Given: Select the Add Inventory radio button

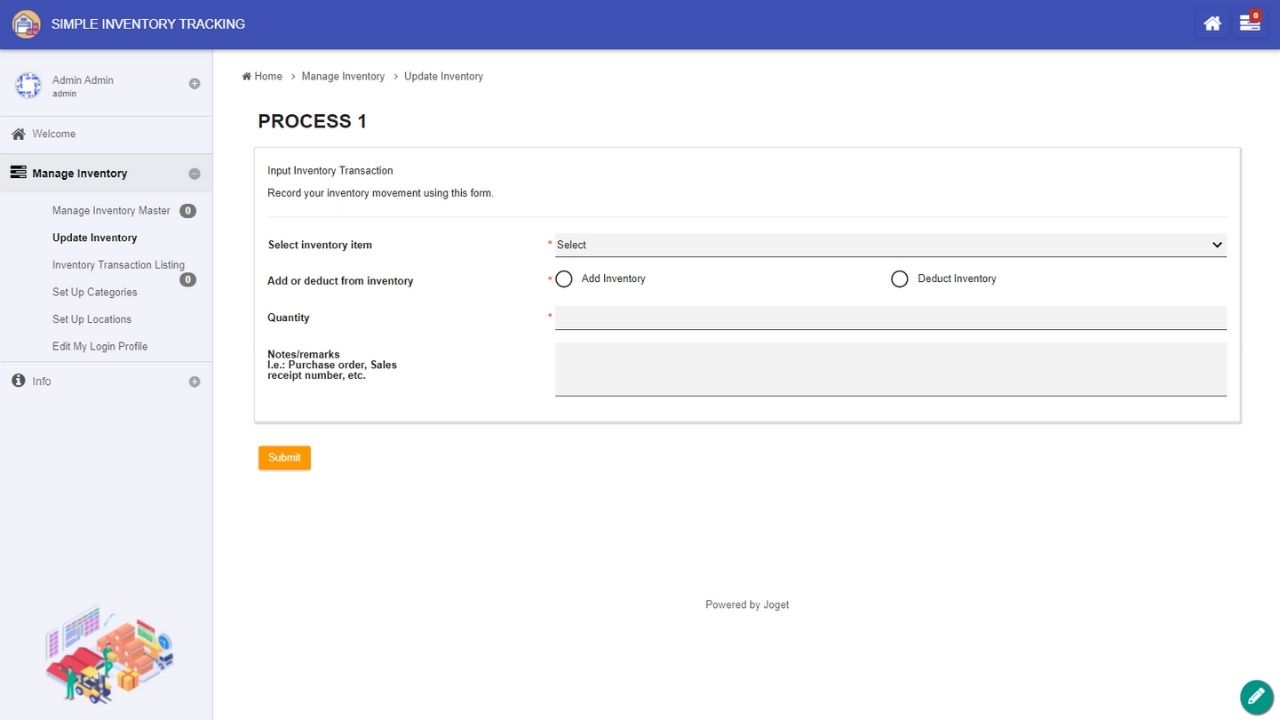Looking at the screenshot, I should point(564,279).
